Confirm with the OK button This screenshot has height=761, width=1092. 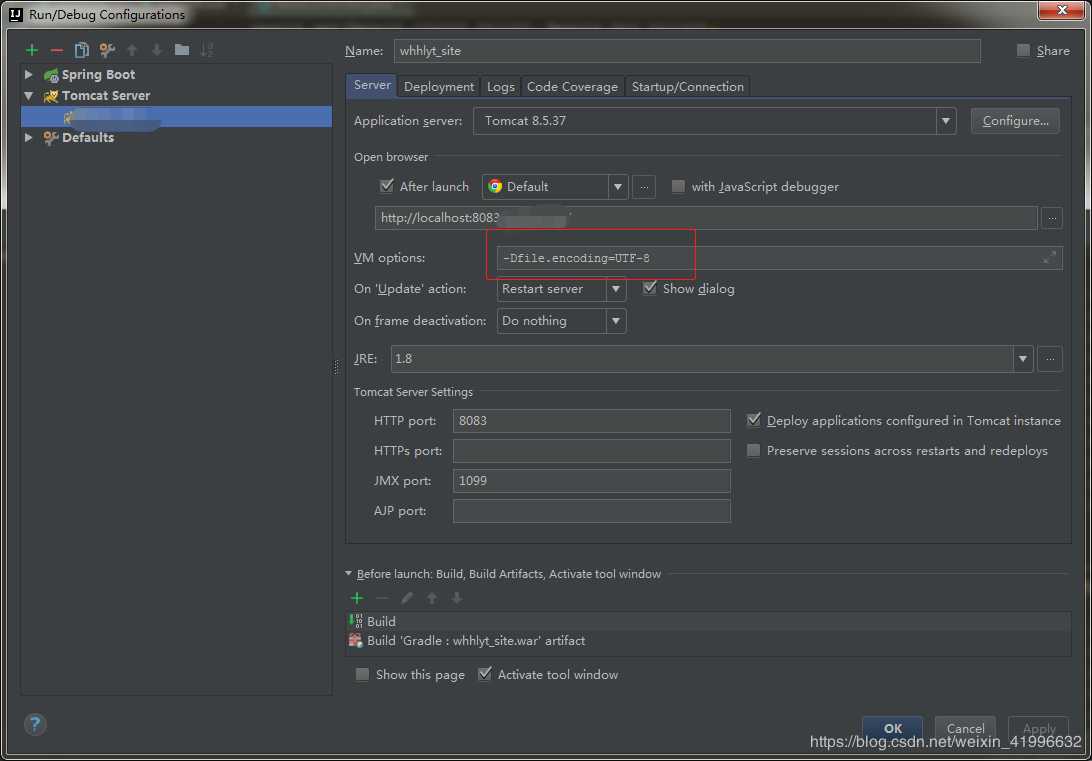click(x=892, y=728)
